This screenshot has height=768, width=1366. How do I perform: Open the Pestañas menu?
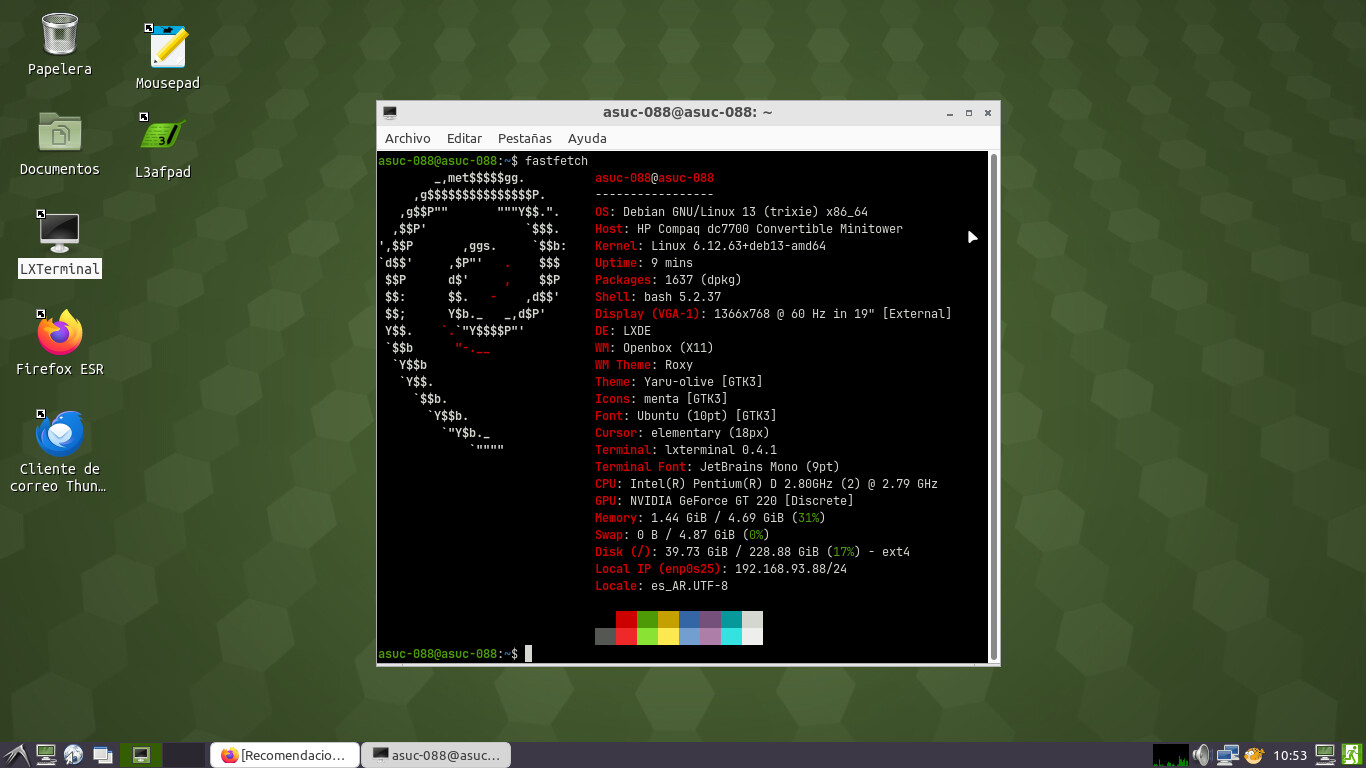coord(524,139)
